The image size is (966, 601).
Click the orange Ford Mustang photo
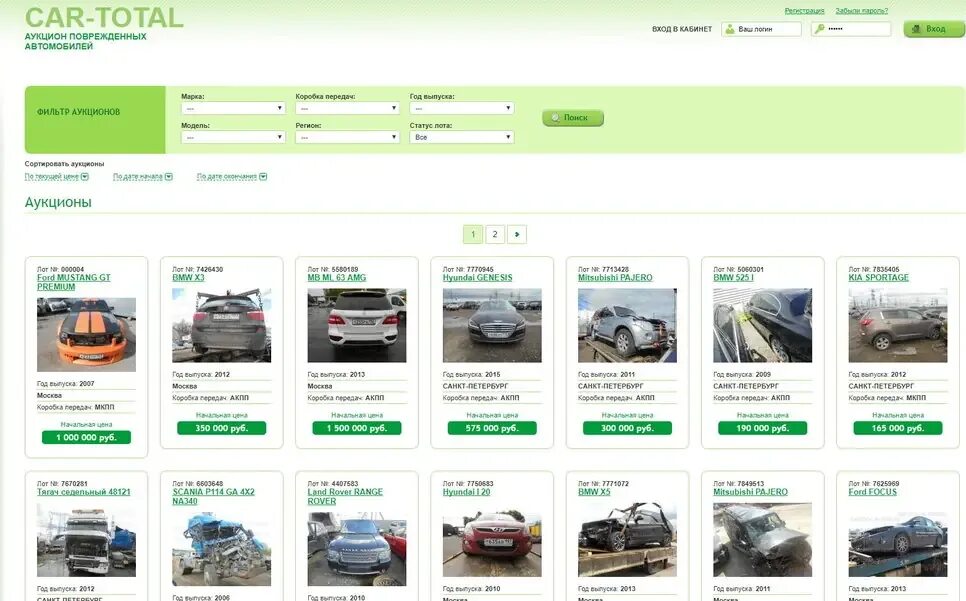86,334
